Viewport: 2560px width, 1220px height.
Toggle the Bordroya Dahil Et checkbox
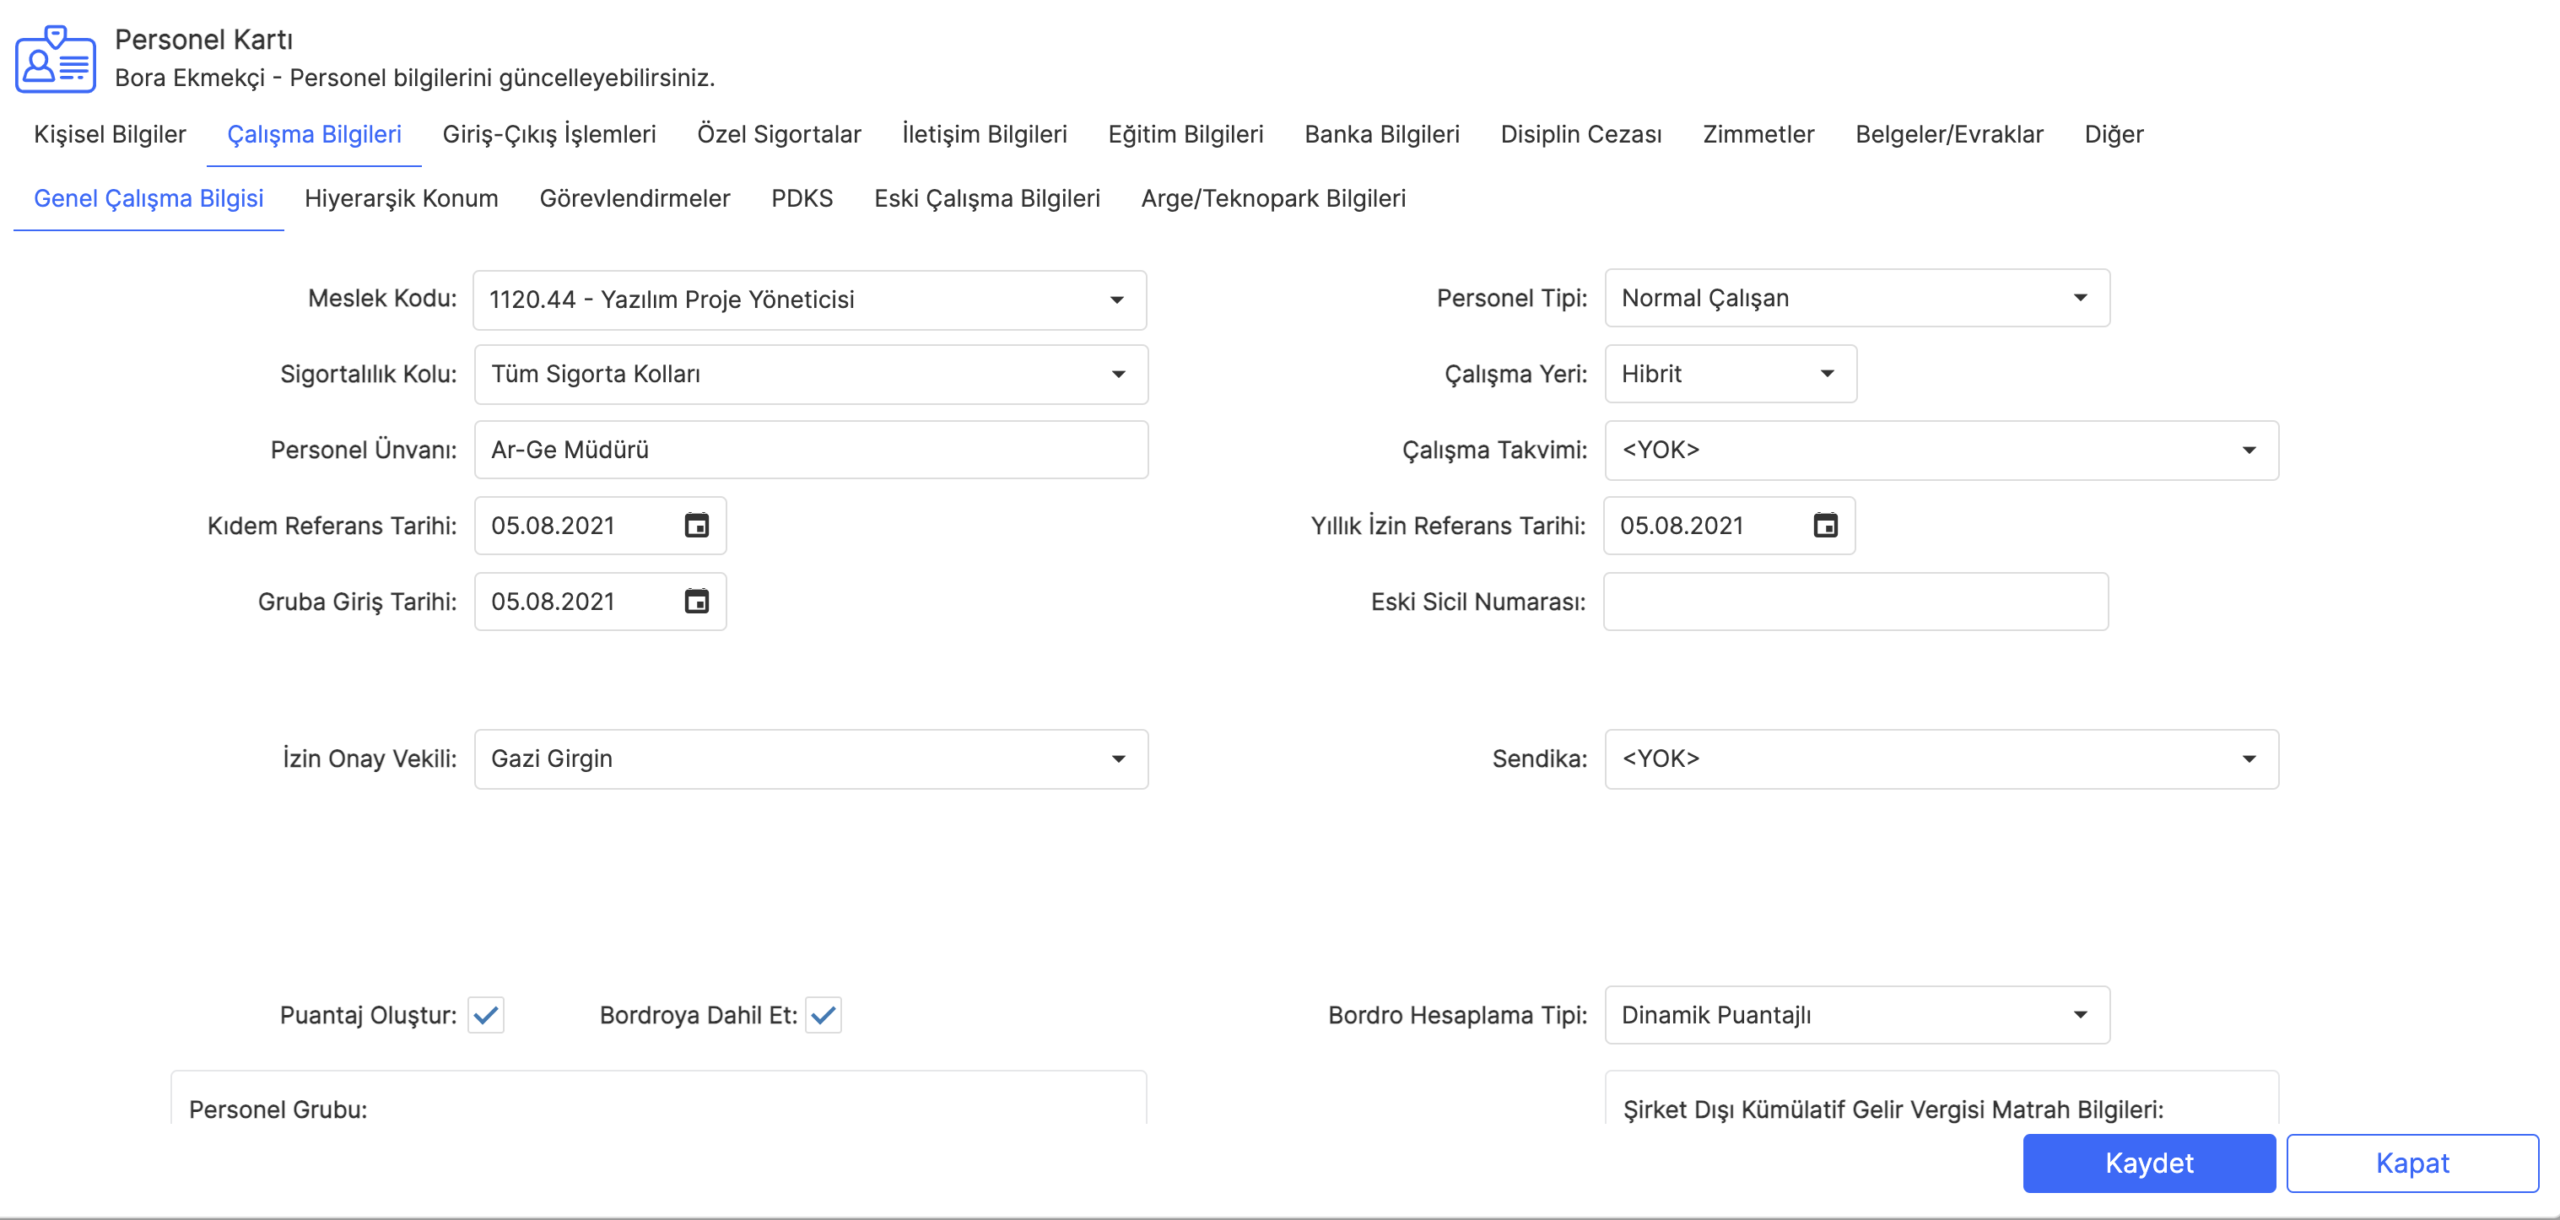coord(823,1015)
